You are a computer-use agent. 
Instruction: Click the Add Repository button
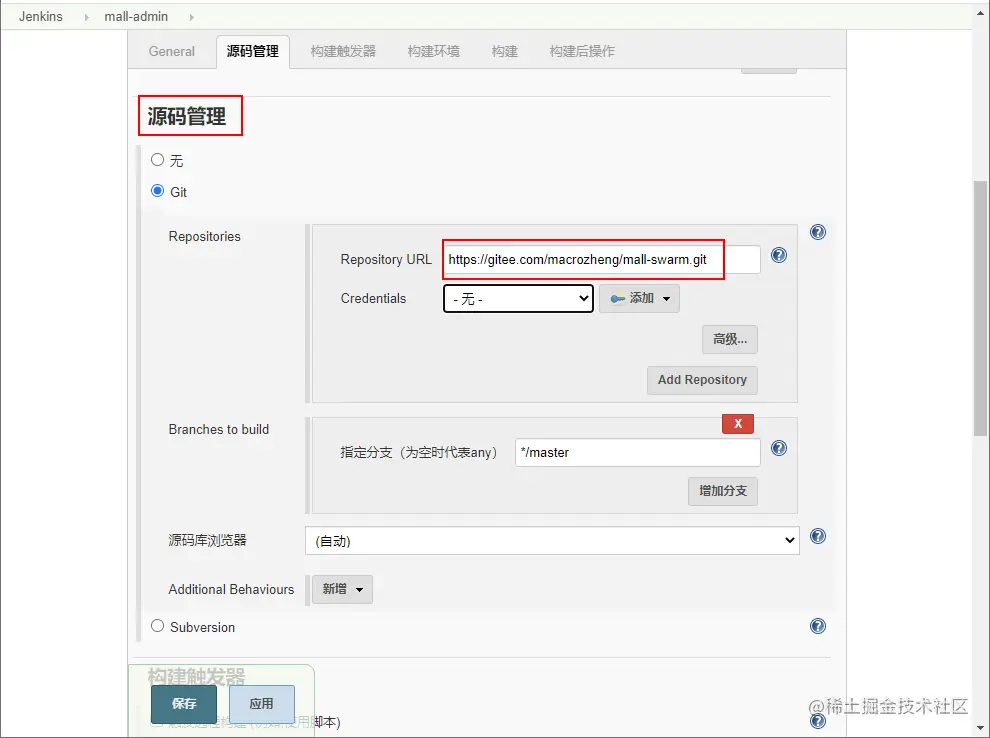point(702,380)
